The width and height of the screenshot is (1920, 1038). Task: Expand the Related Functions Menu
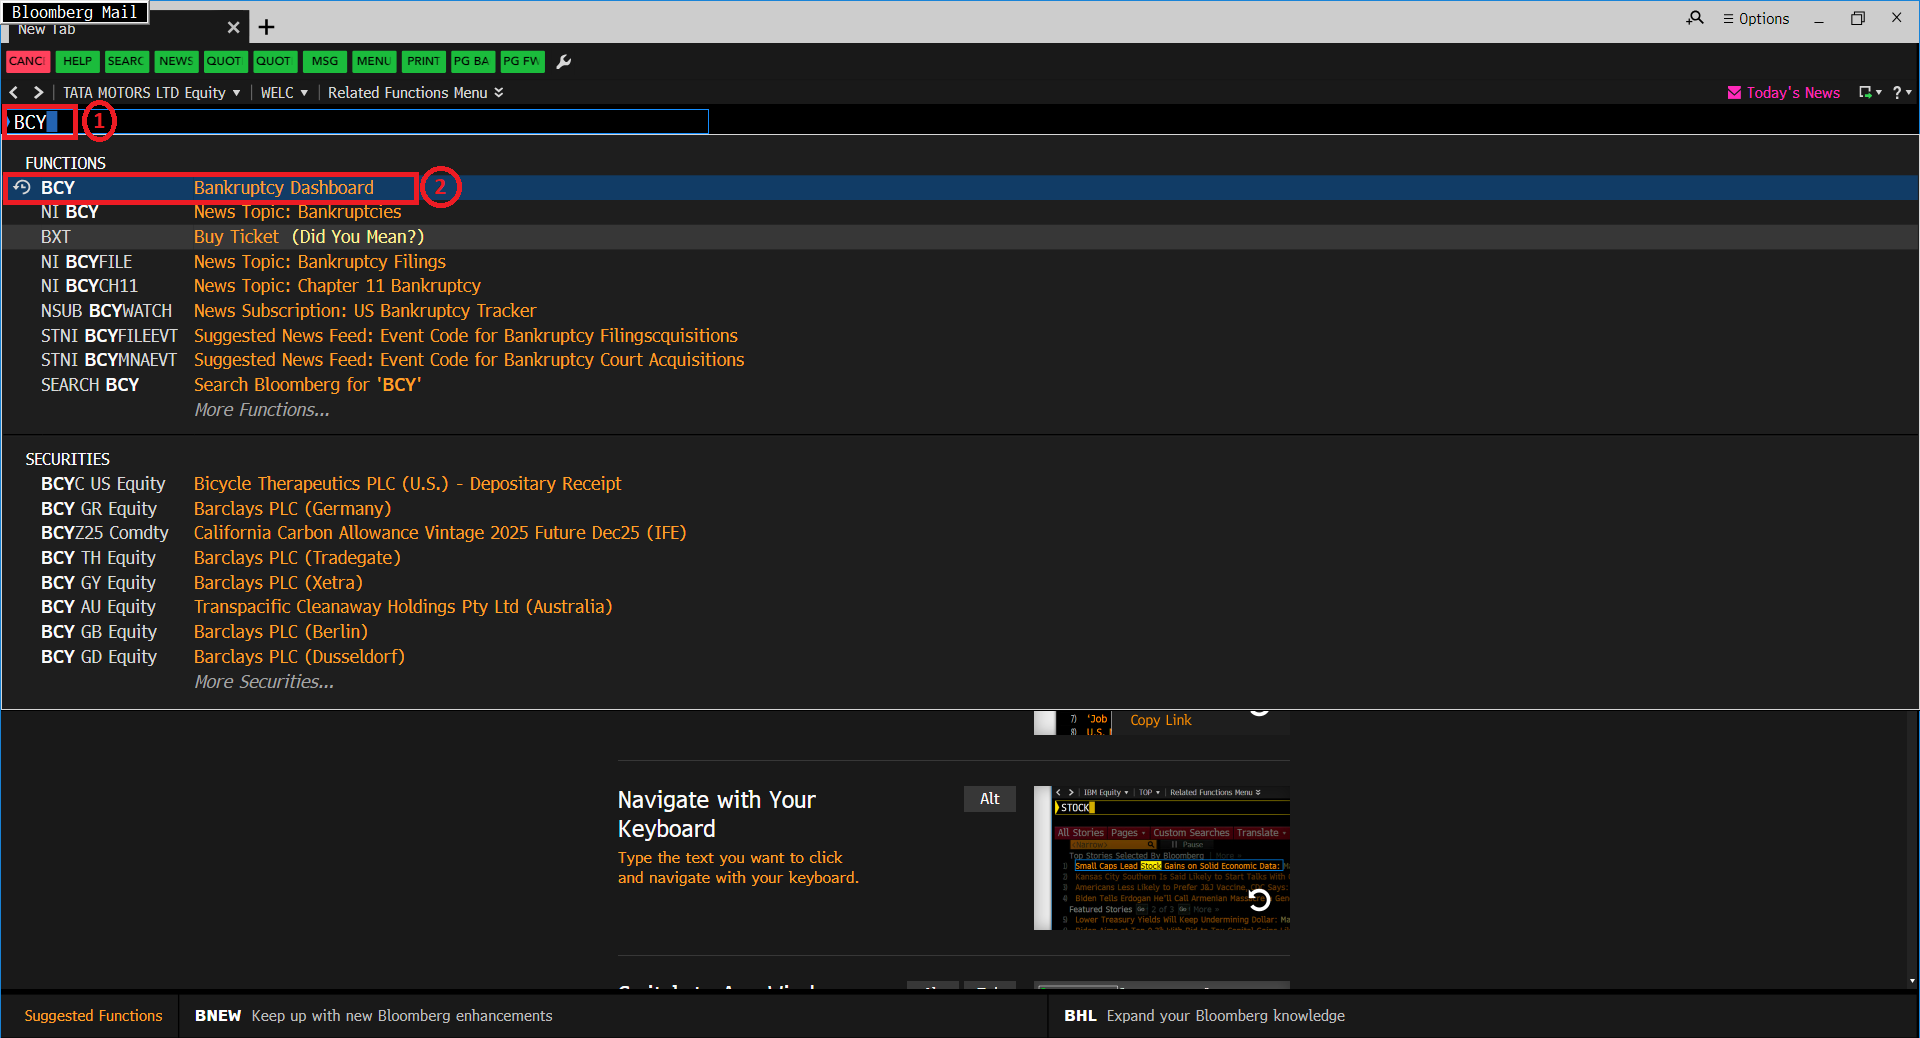click(416, 92)
